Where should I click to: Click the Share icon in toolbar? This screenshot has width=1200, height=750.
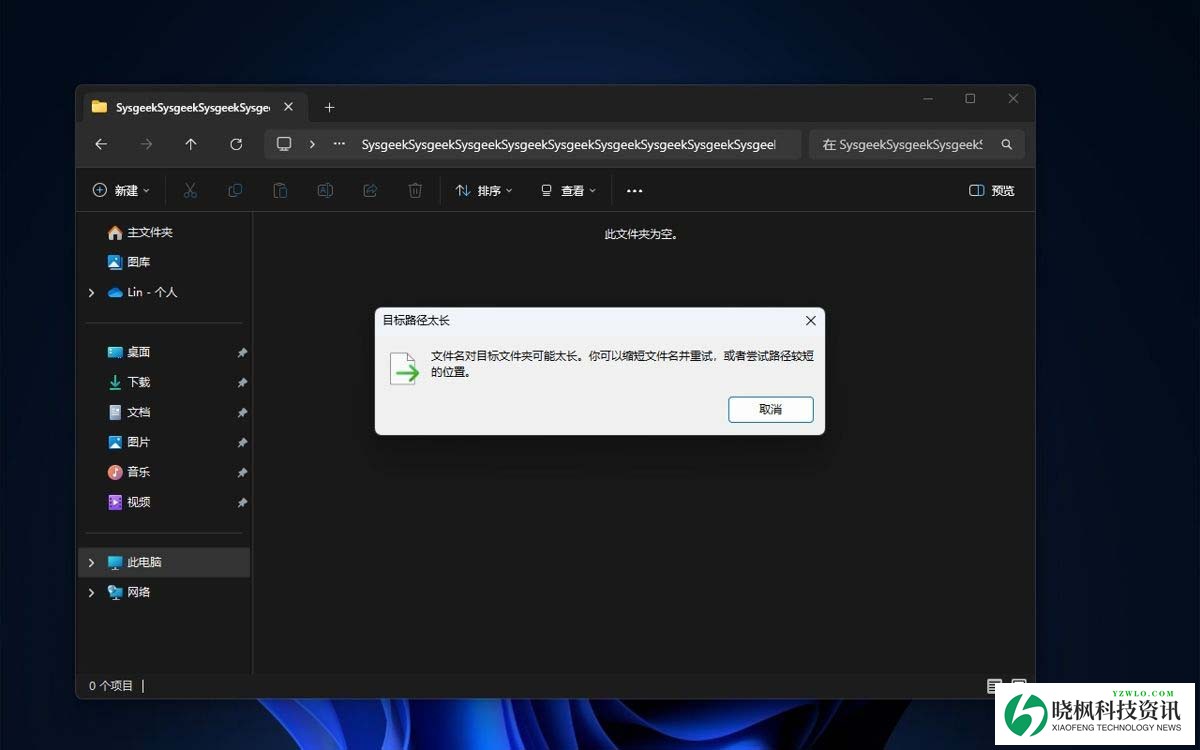(370, 190)
